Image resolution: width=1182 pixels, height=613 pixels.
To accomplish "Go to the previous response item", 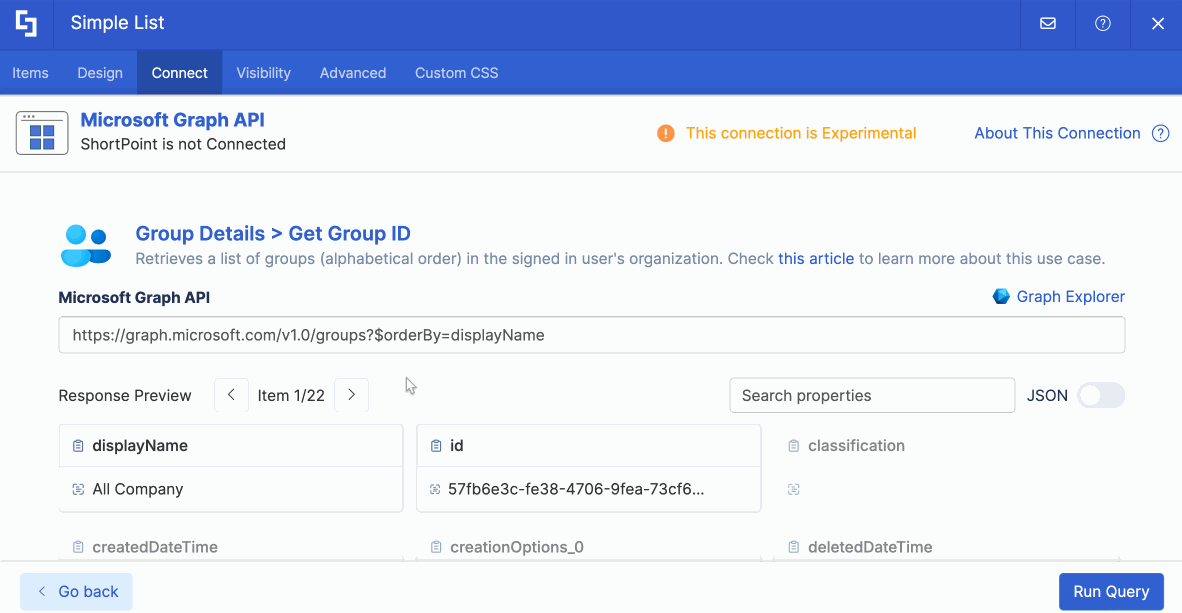I will click(x=231, y=395).
